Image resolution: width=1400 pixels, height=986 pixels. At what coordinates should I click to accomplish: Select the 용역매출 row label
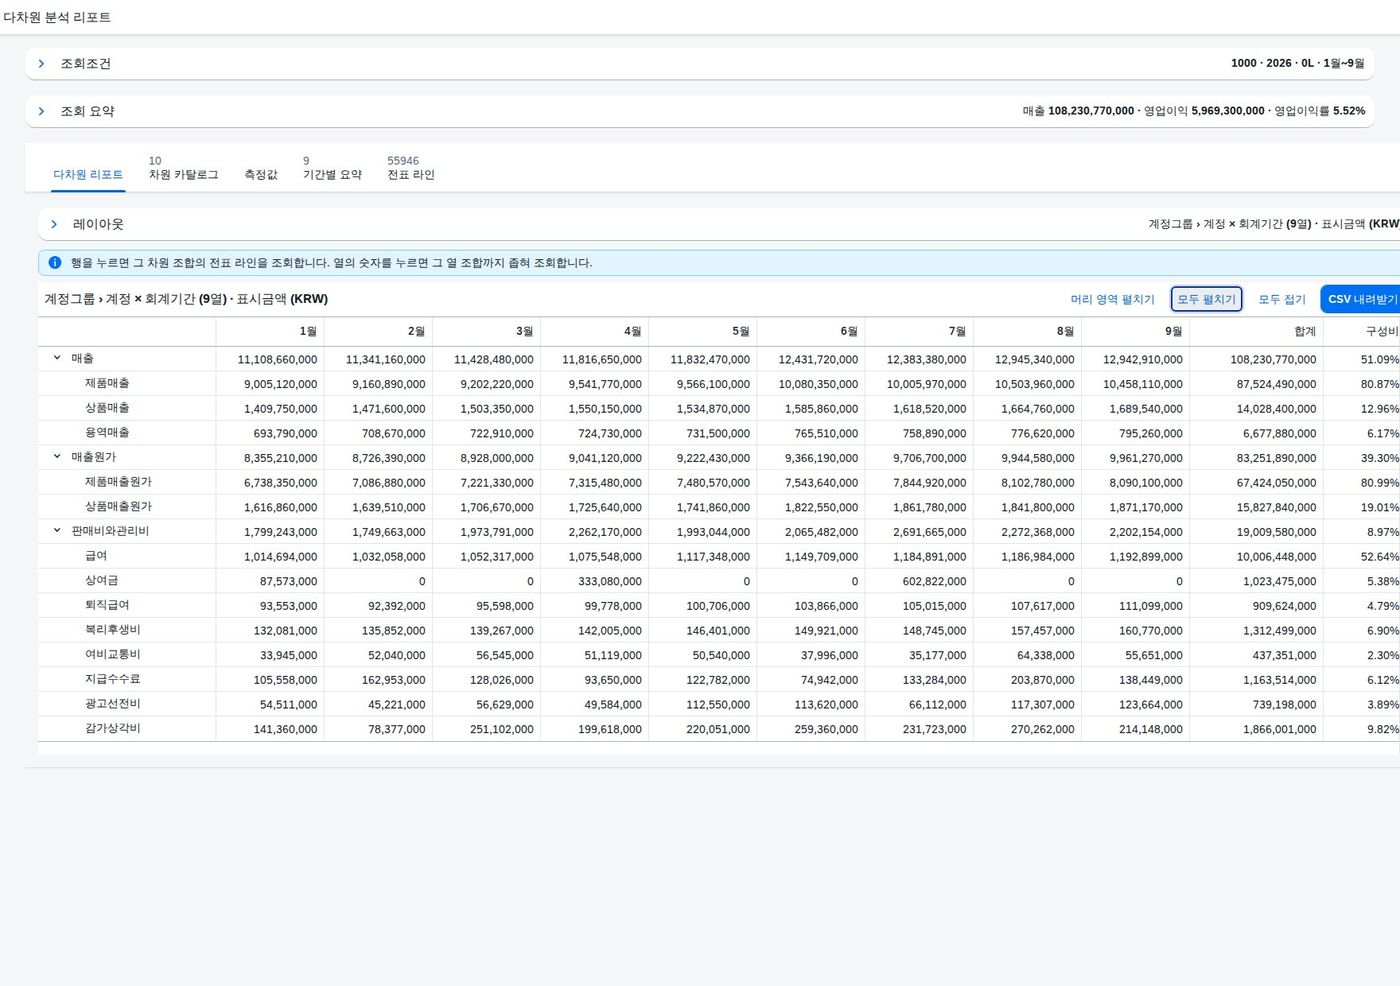107,433
